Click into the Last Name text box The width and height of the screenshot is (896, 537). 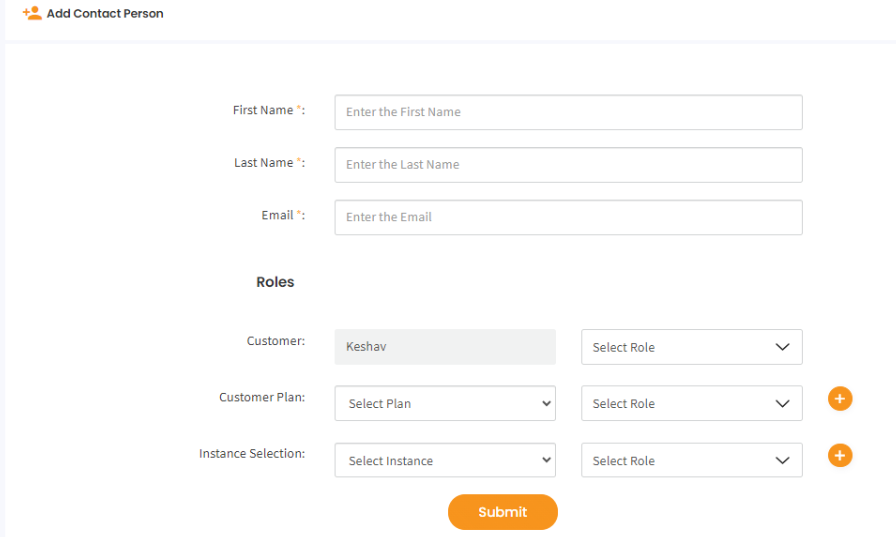pos(568,165)
